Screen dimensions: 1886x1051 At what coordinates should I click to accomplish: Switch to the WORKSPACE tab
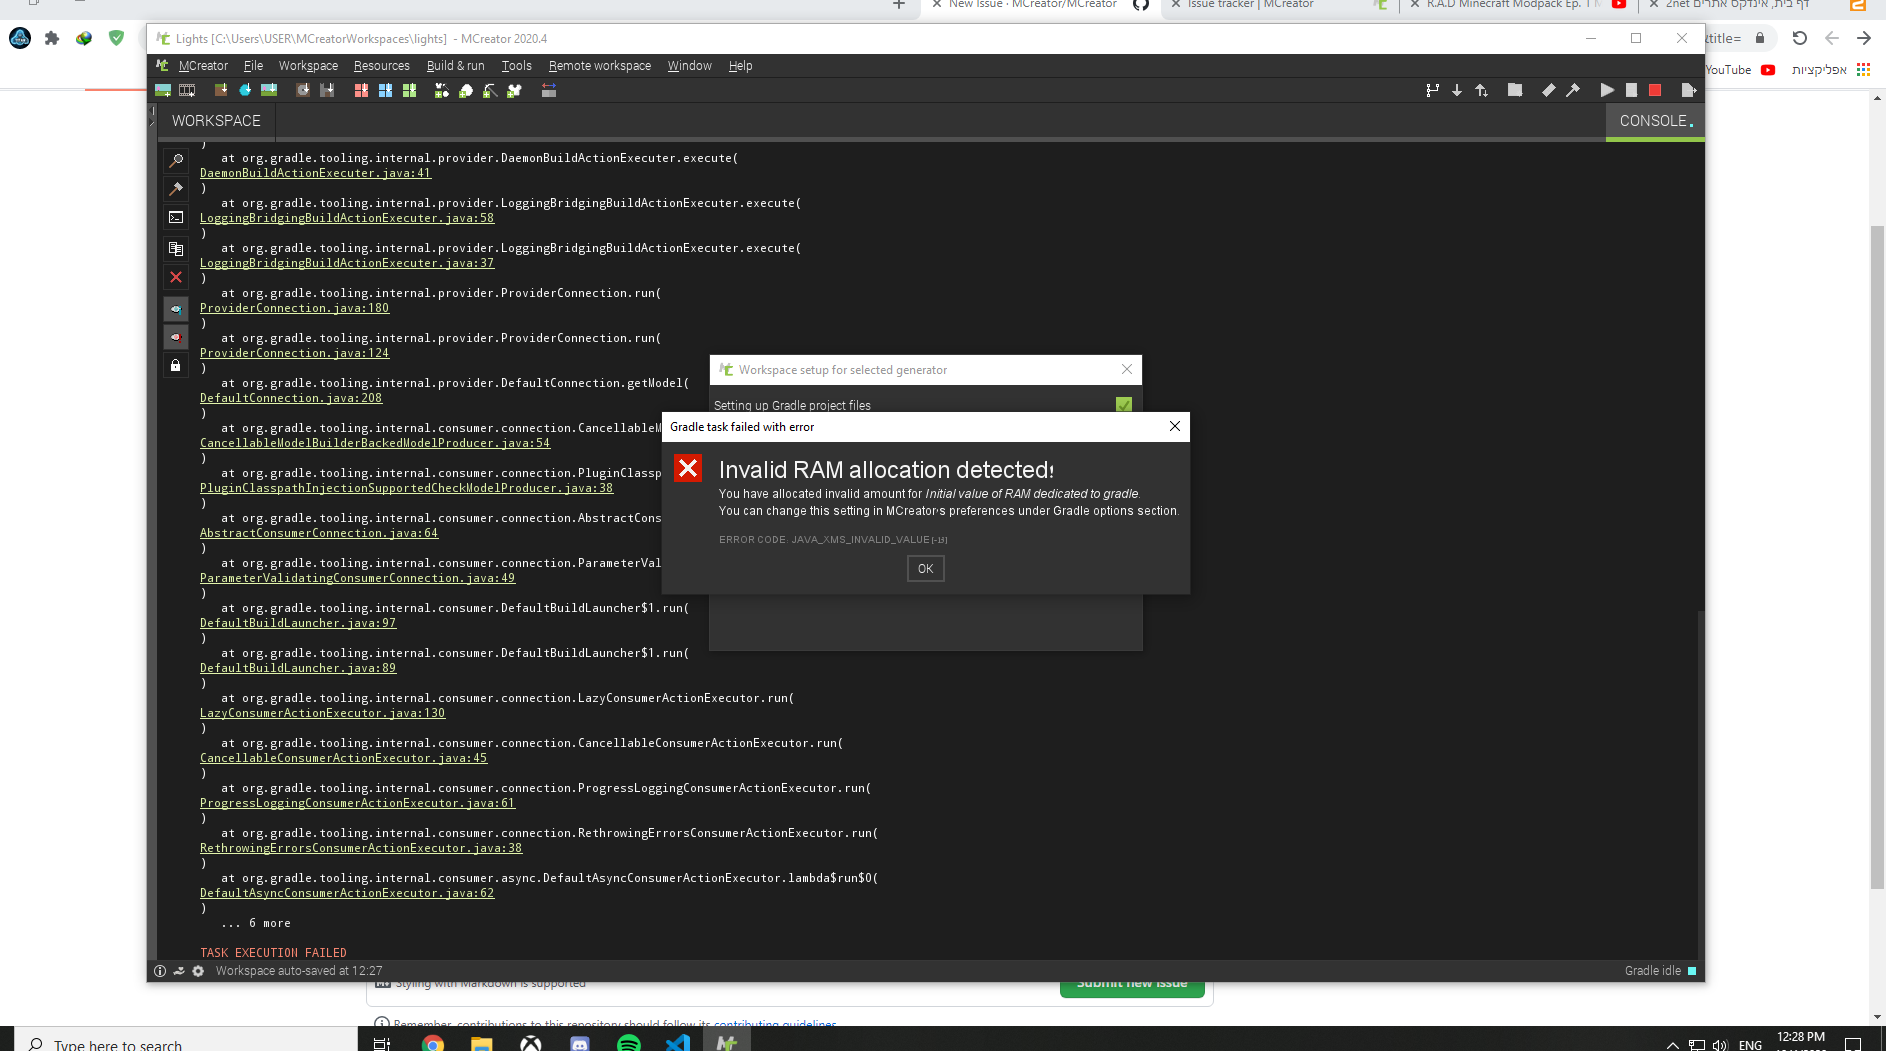[x=215, y=121]
